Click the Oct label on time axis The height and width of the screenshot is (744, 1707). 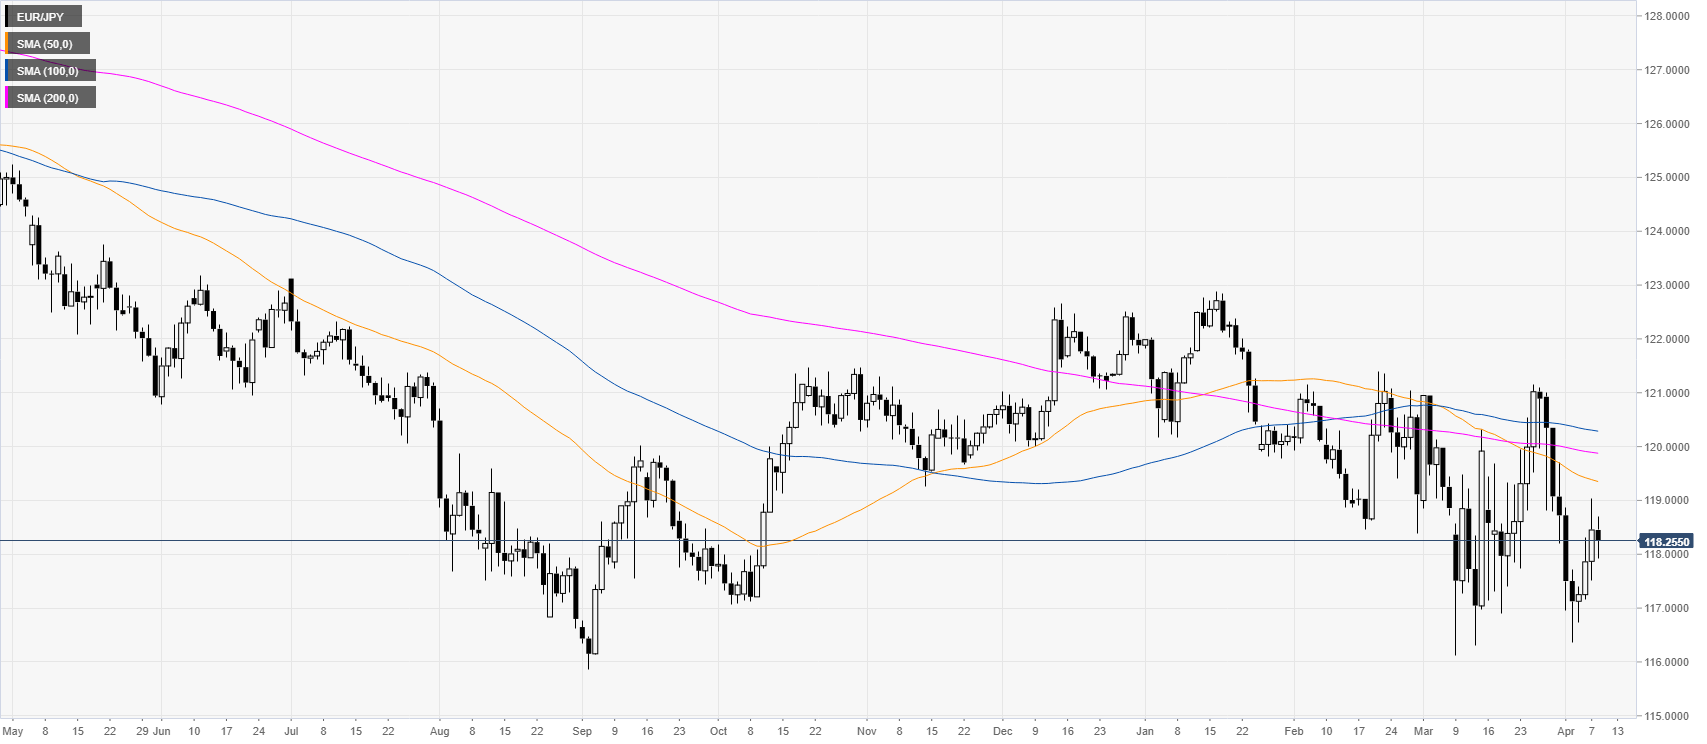pyautogui.click(x=718, y=731)
